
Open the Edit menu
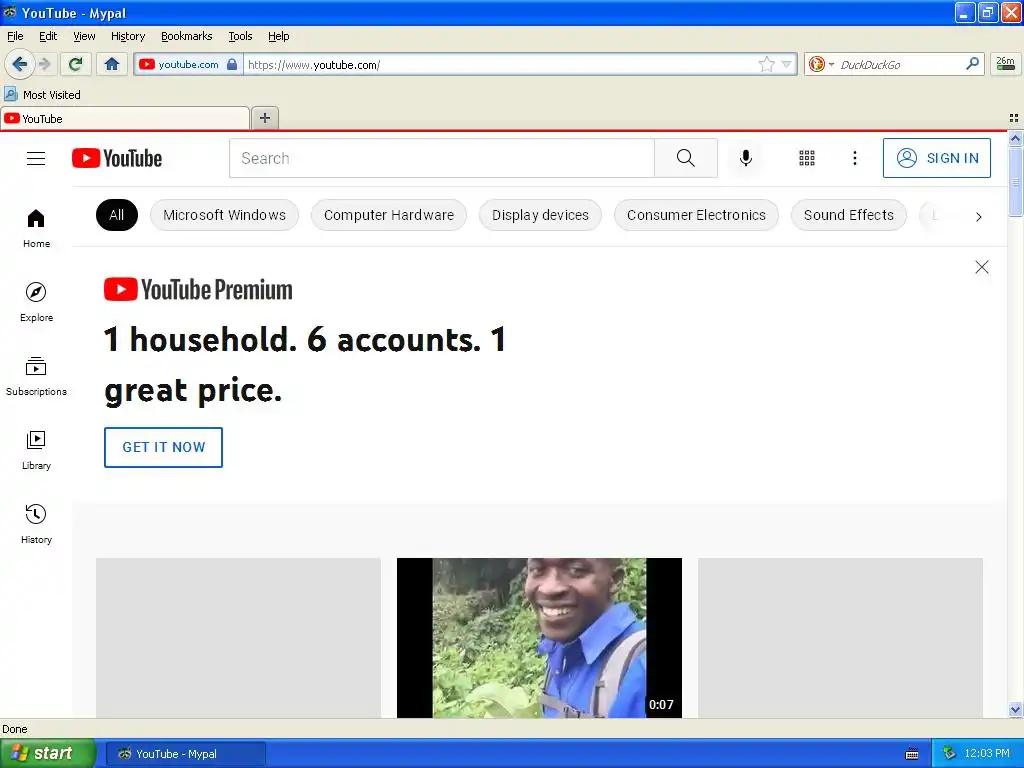pos(48,37)
